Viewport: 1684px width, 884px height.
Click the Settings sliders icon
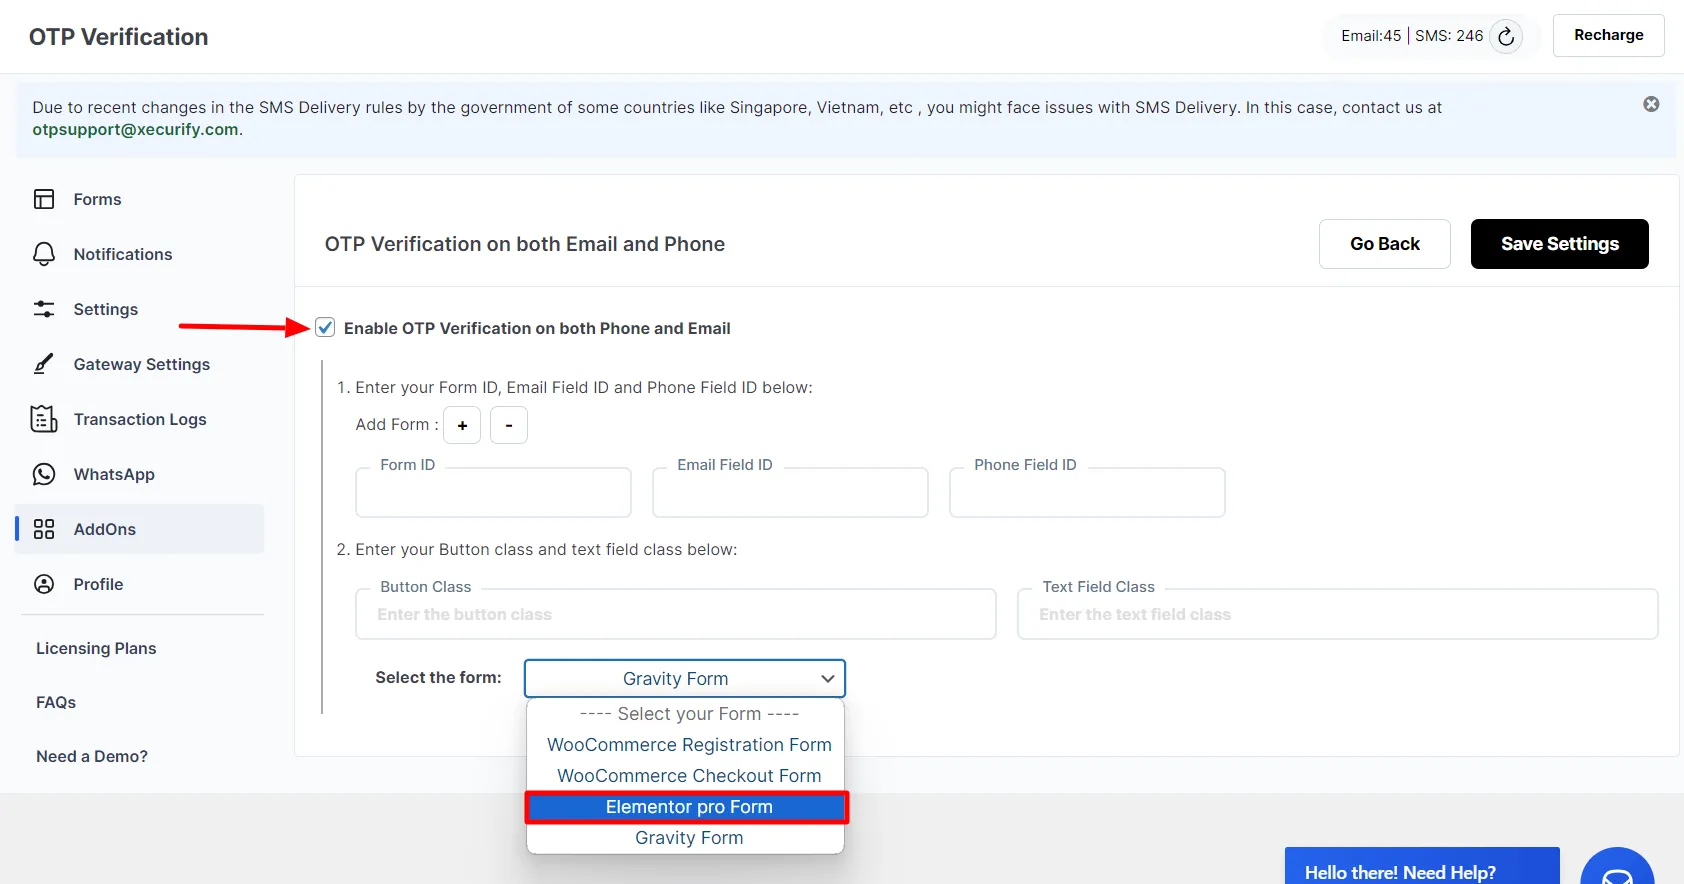(44, 309)
